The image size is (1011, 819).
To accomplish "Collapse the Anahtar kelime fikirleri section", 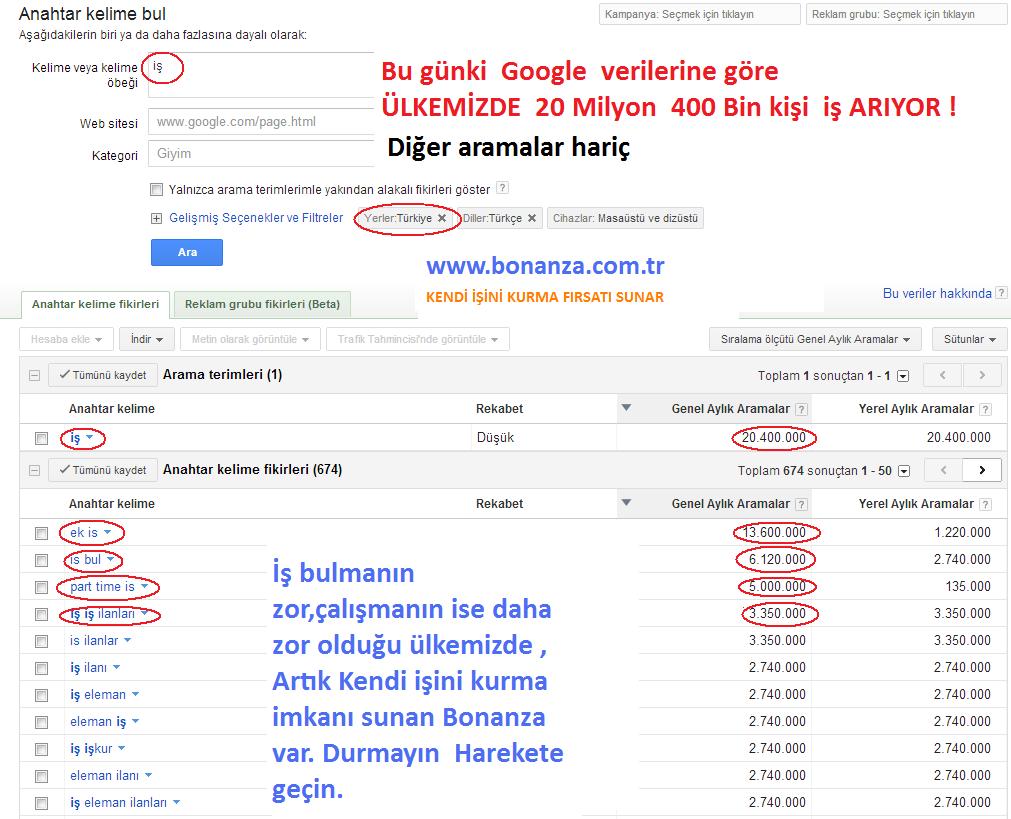I will pyautogui.click(x=34, y=470).
